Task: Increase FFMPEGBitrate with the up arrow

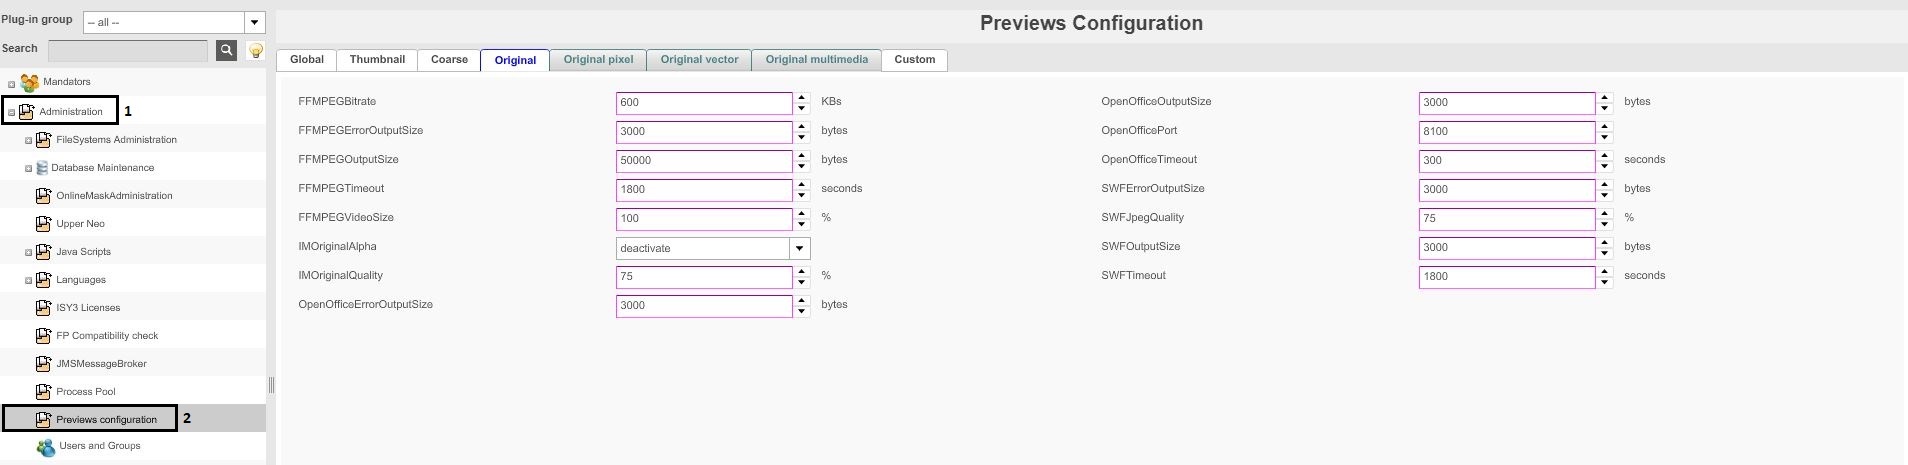Action: [802, 98]
